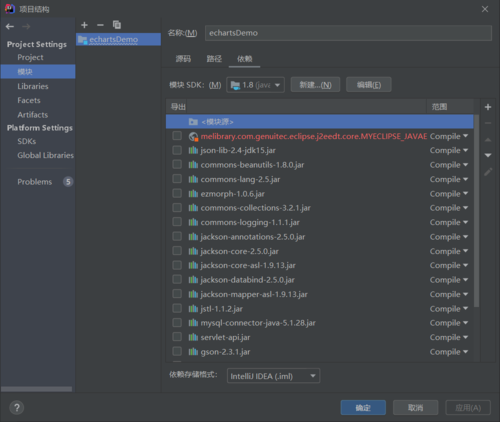Add a dependency with the plus icon
500x422 pixels.
[488, 107]
